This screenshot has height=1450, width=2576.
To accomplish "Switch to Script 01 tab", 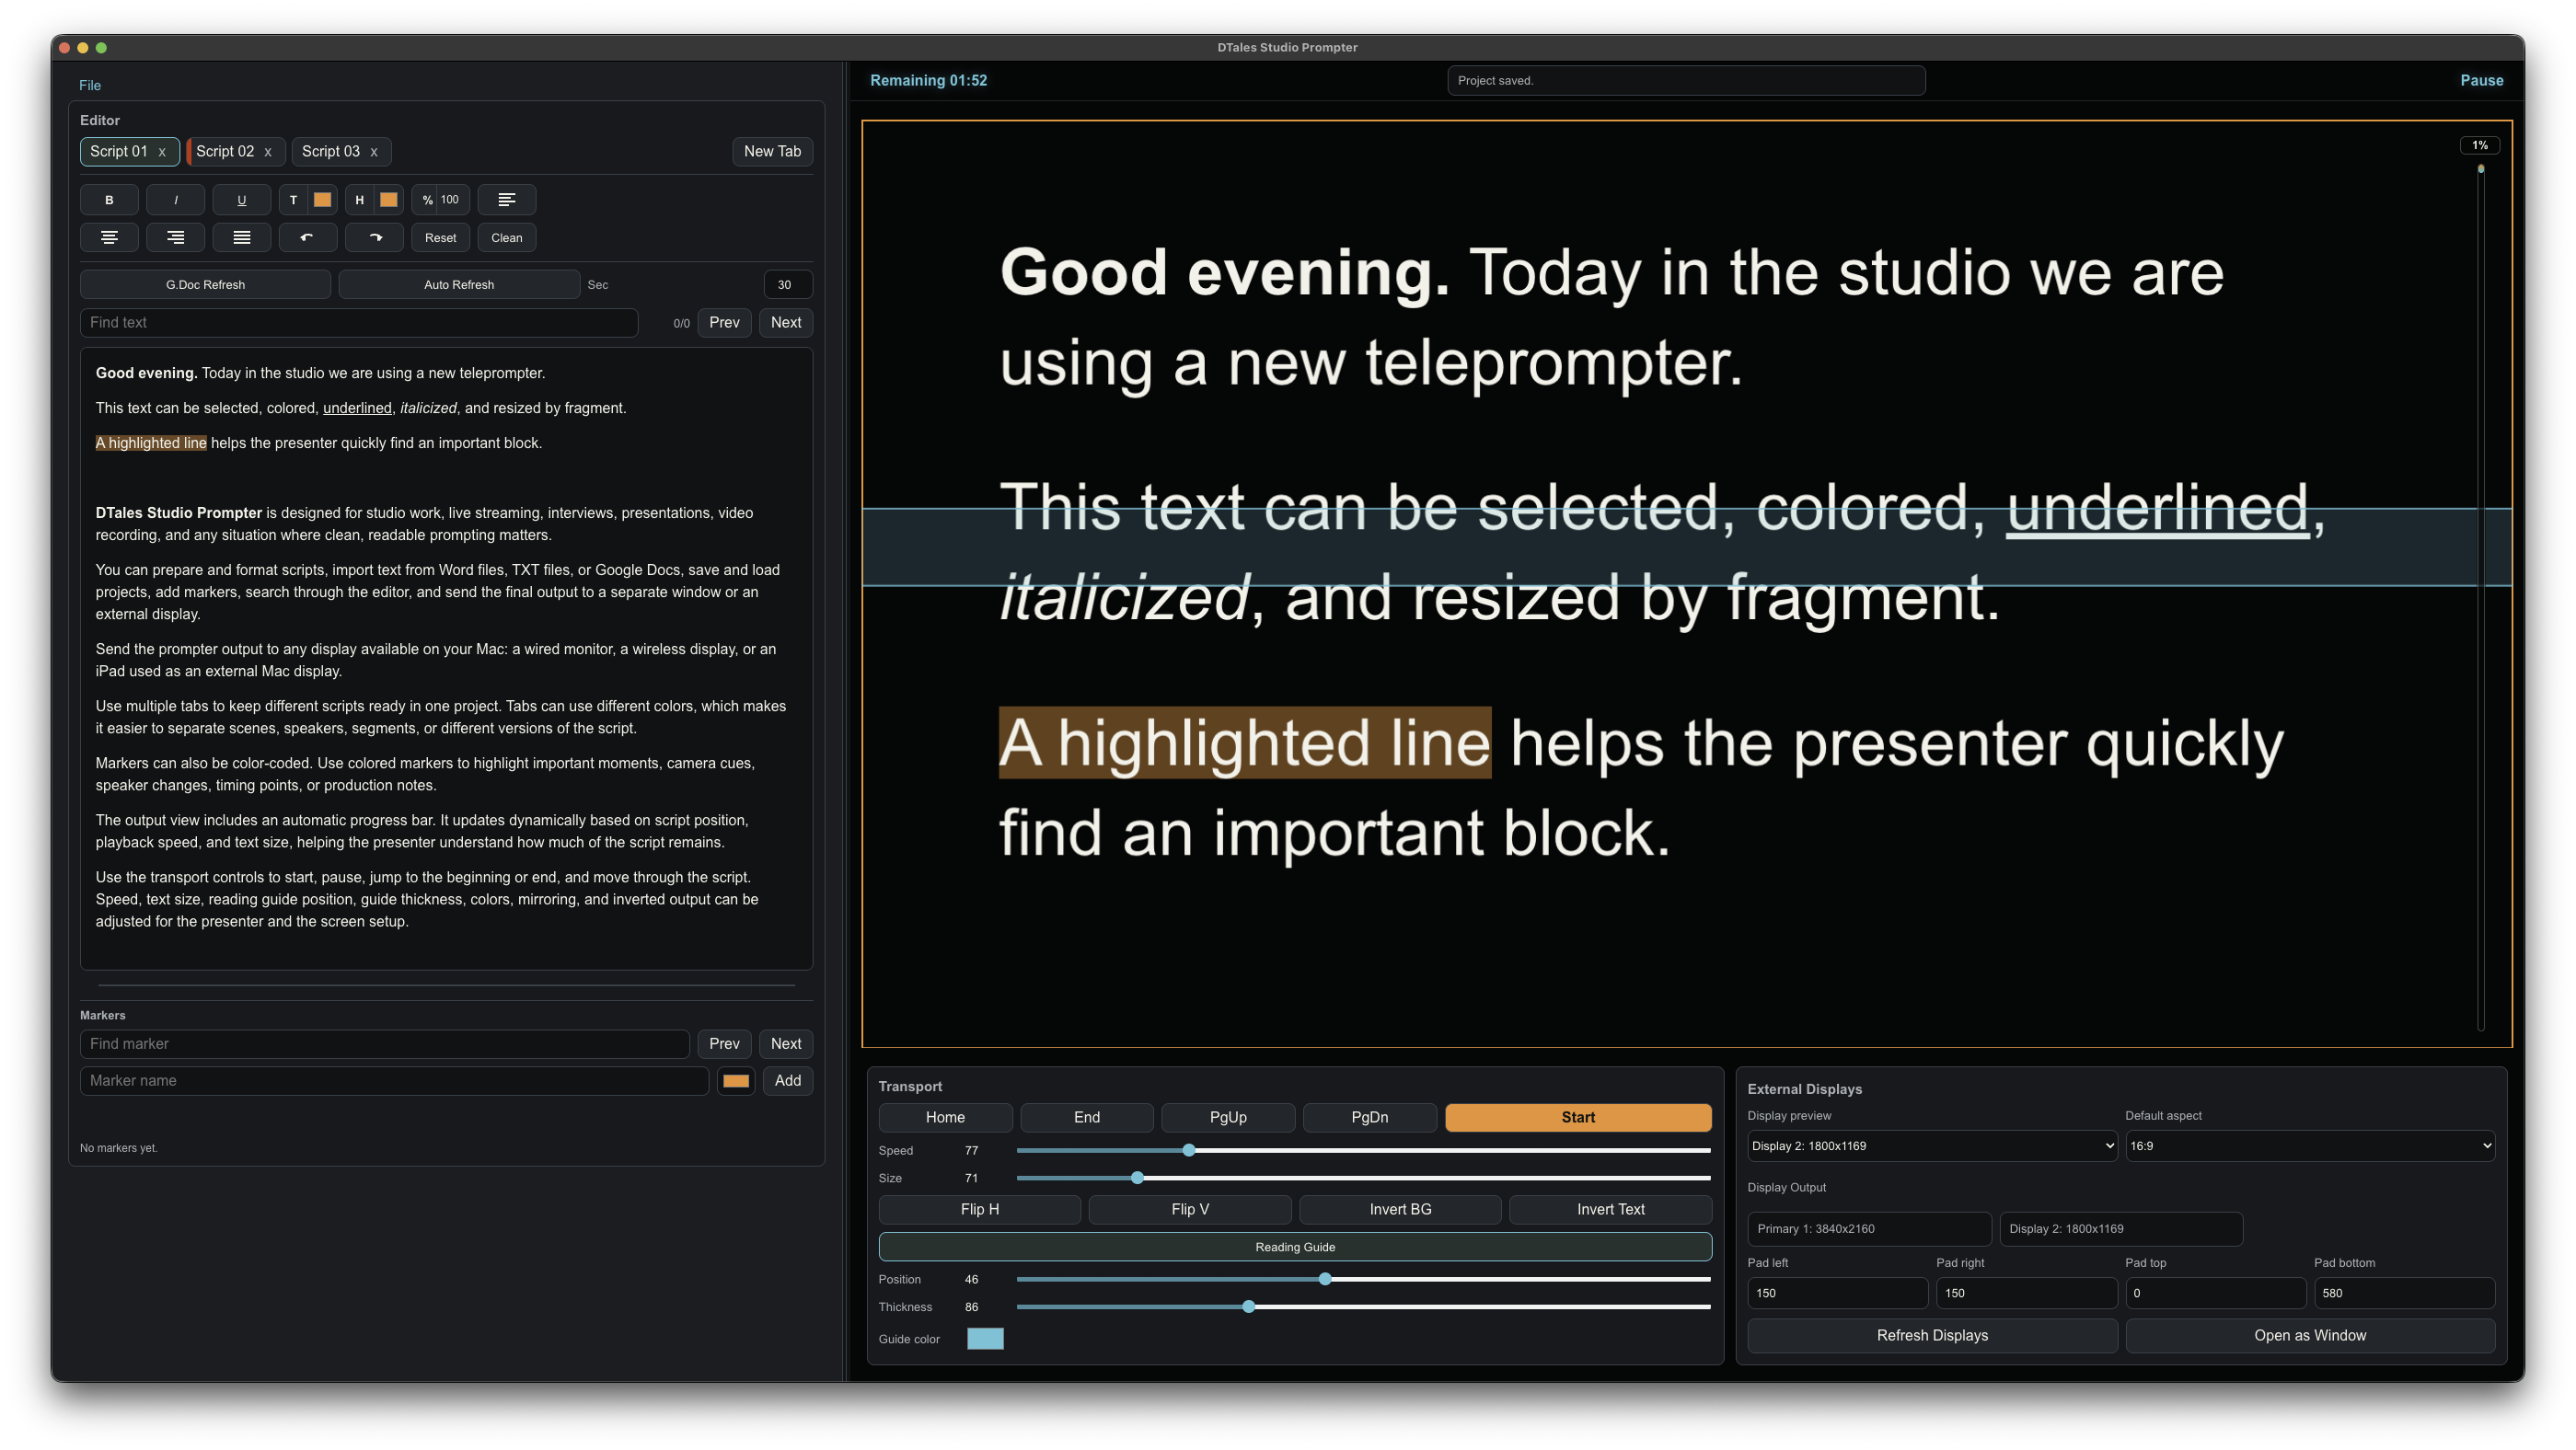I will click(x=119, y=152).
